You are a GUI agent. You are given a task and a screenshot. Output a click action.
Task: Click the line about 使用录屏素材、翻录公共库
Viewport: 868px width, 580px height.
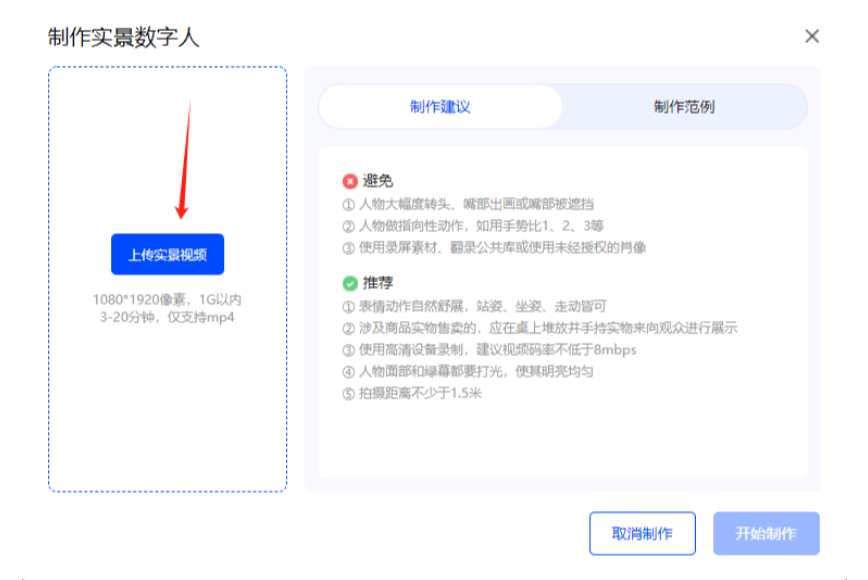coord(494,247)
